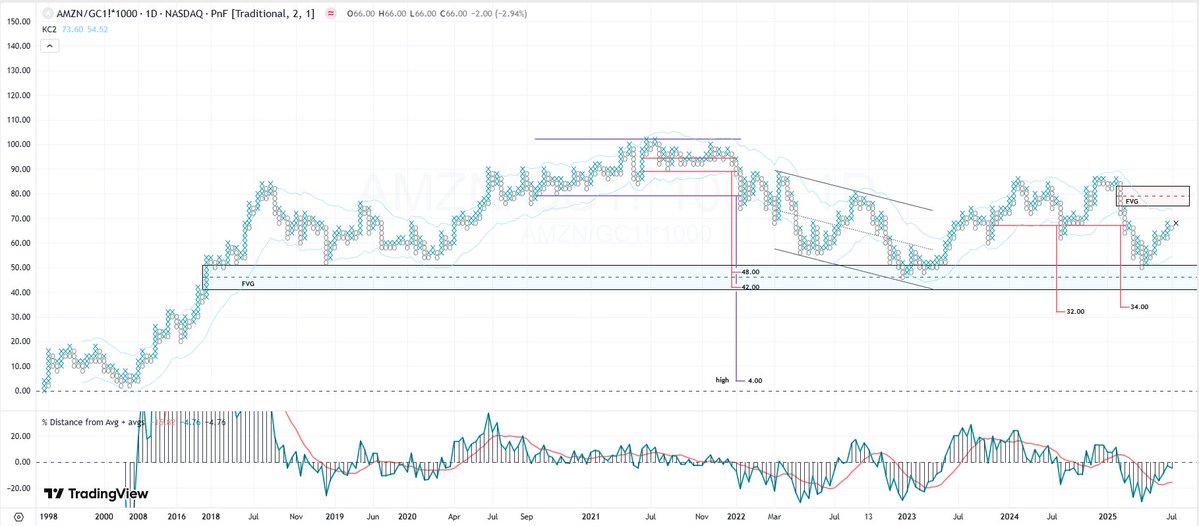The width and height of the screenshot is (1199, 526).
Task: Click the AMZN/GC1!*1000 symbol title
Action: pos(95,14)
